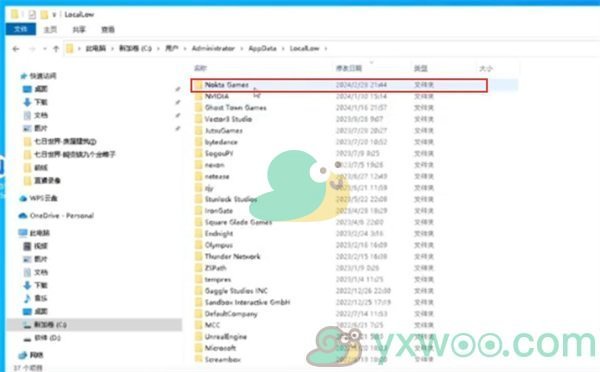Sort by the 名称 column header
600x372 pixels.
200,68
